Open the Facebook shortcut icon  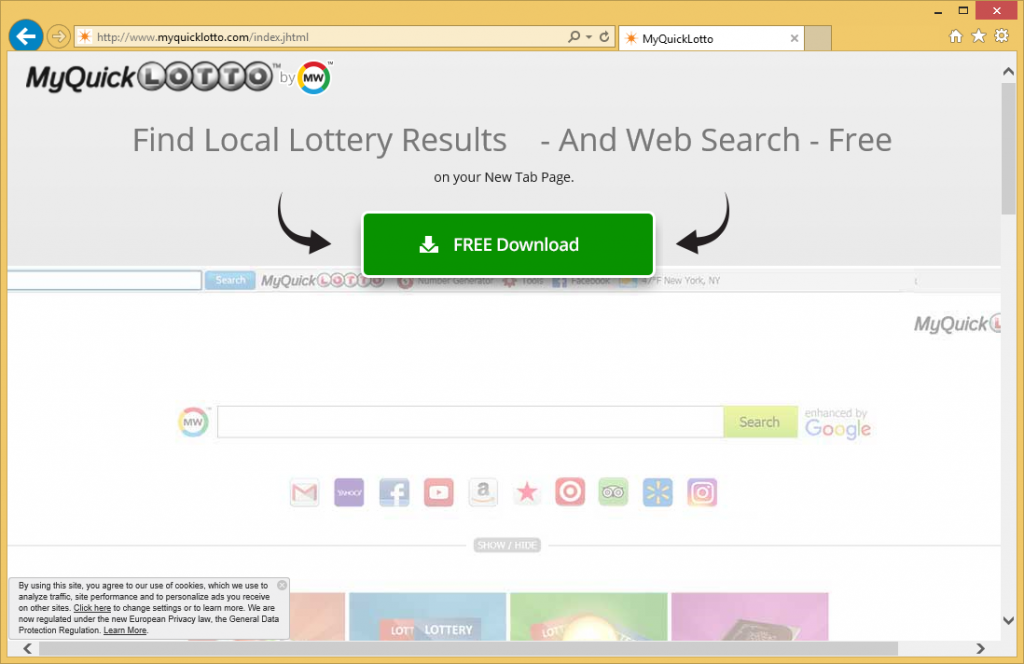(394, 492)
